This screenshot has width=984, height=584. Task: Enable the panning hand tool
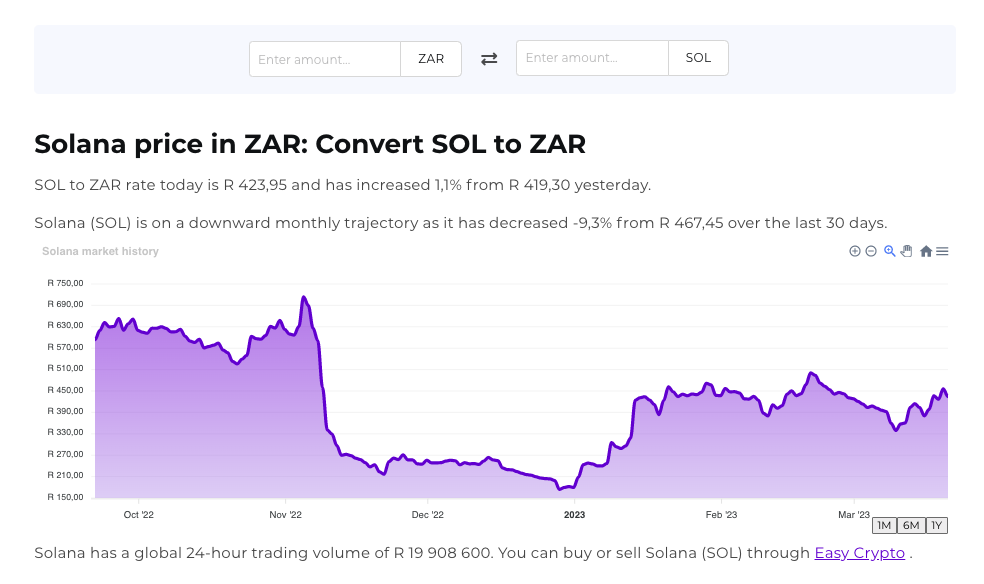(906, 251)
